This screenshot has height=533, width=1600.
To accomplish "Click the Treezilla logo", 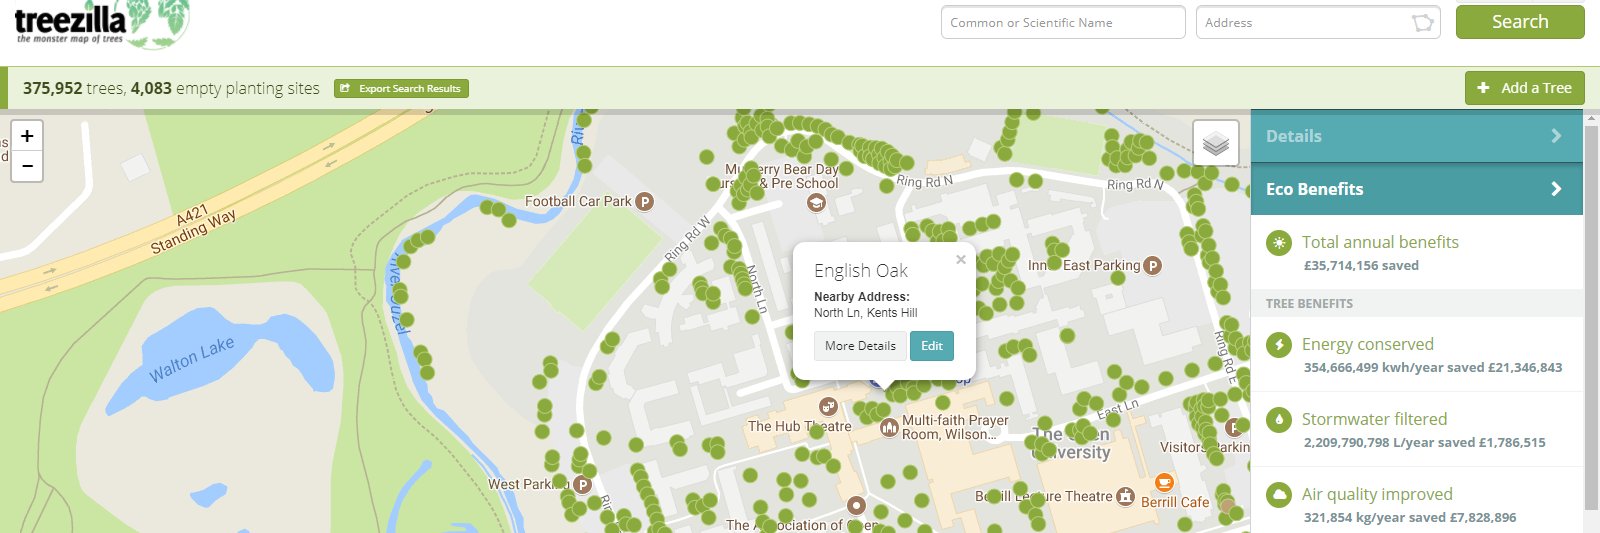I will (102, 23).
